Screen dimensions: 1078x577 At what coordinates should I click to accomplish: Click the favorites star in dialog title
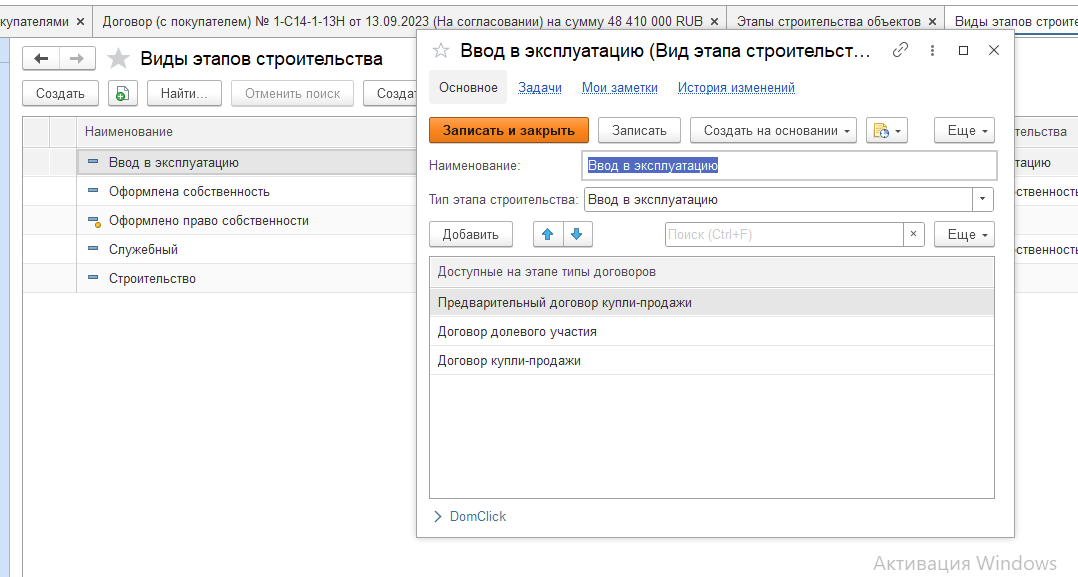[441, 51]
